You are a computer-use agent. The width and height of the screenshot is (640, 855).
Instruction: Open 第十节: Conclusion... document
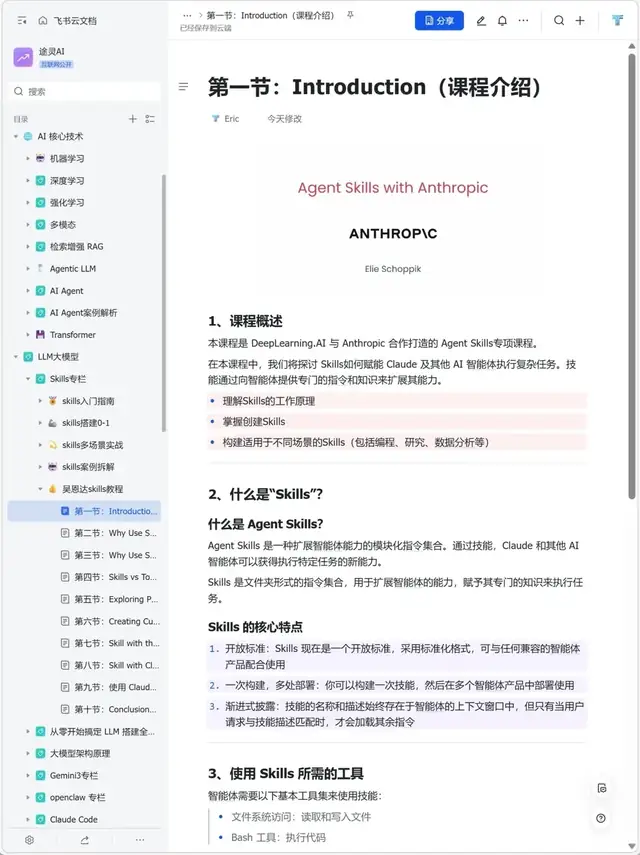pos(115,709)
